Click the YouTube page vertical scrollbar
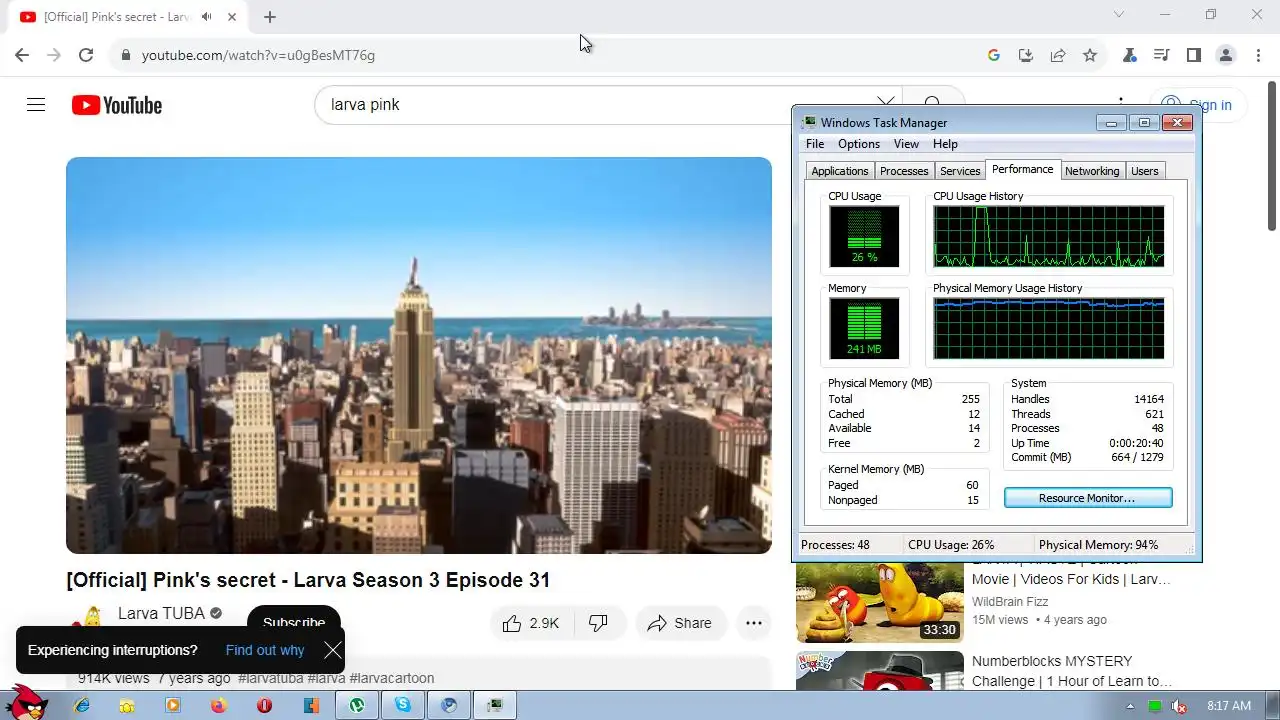 (x=1272, y=155)
